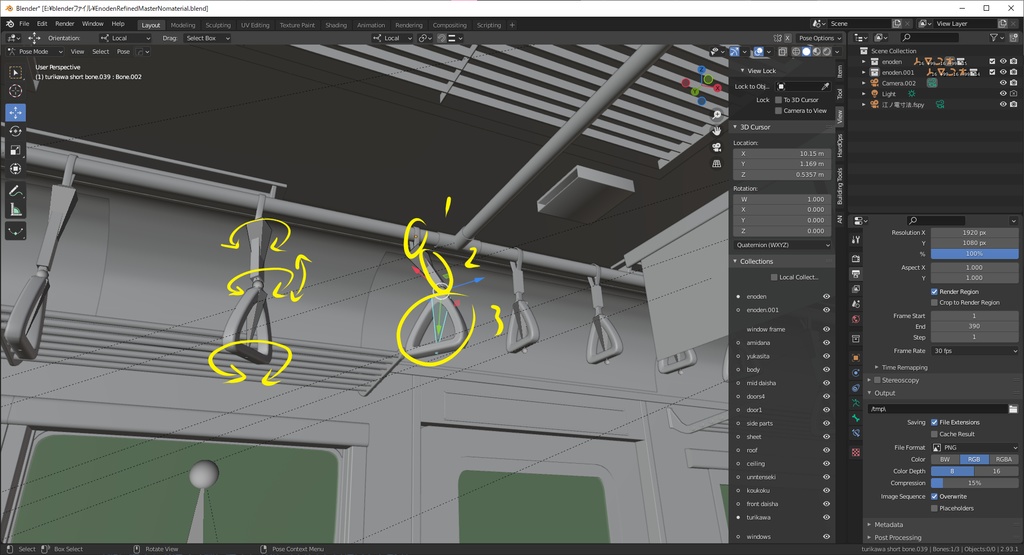Open the Render properties tab icon
Screen dimensions: 1024x555
[856, 259]
